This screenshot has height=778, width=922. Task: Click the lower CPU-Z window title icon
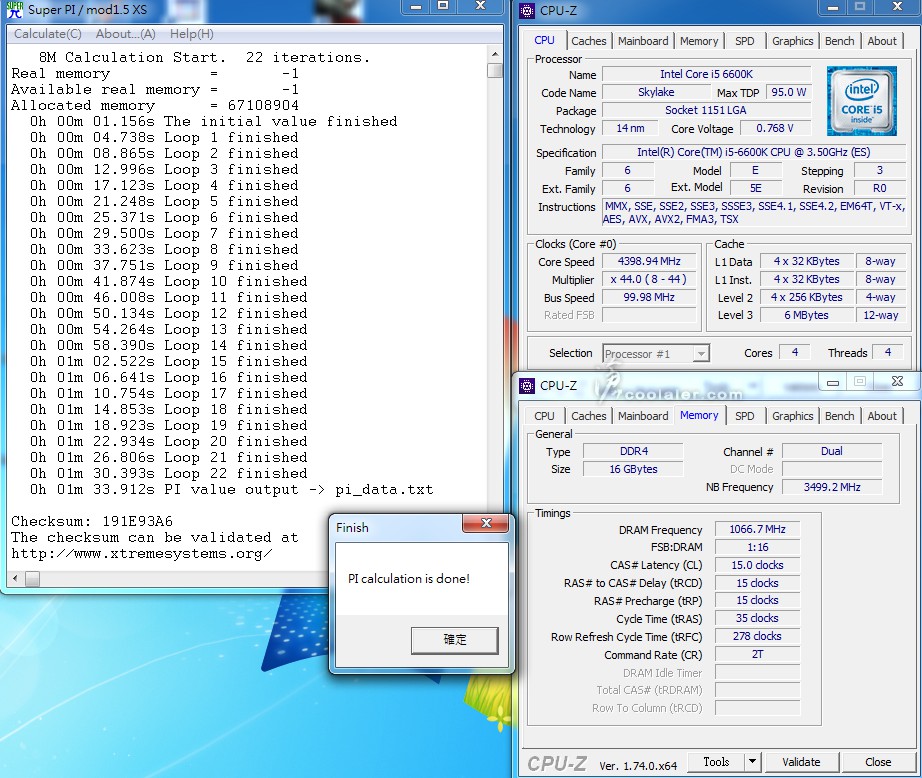pos(527,386)
